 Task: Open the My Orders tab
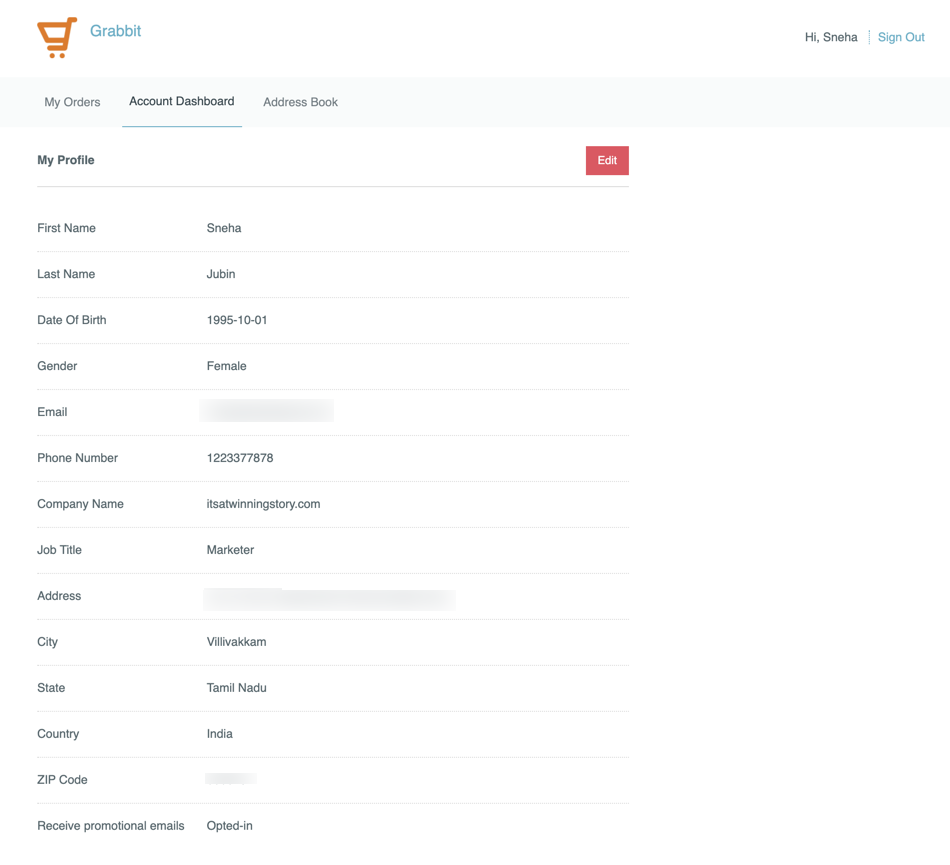(x=72, y=102)
